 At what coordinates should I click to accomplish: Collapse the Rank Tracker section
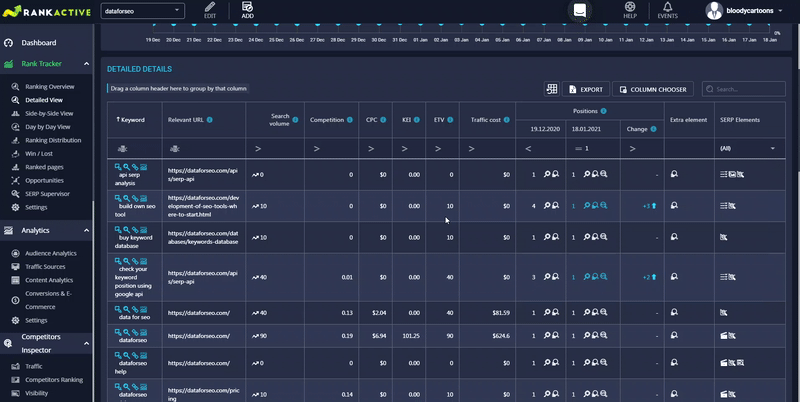pos(86,64)
